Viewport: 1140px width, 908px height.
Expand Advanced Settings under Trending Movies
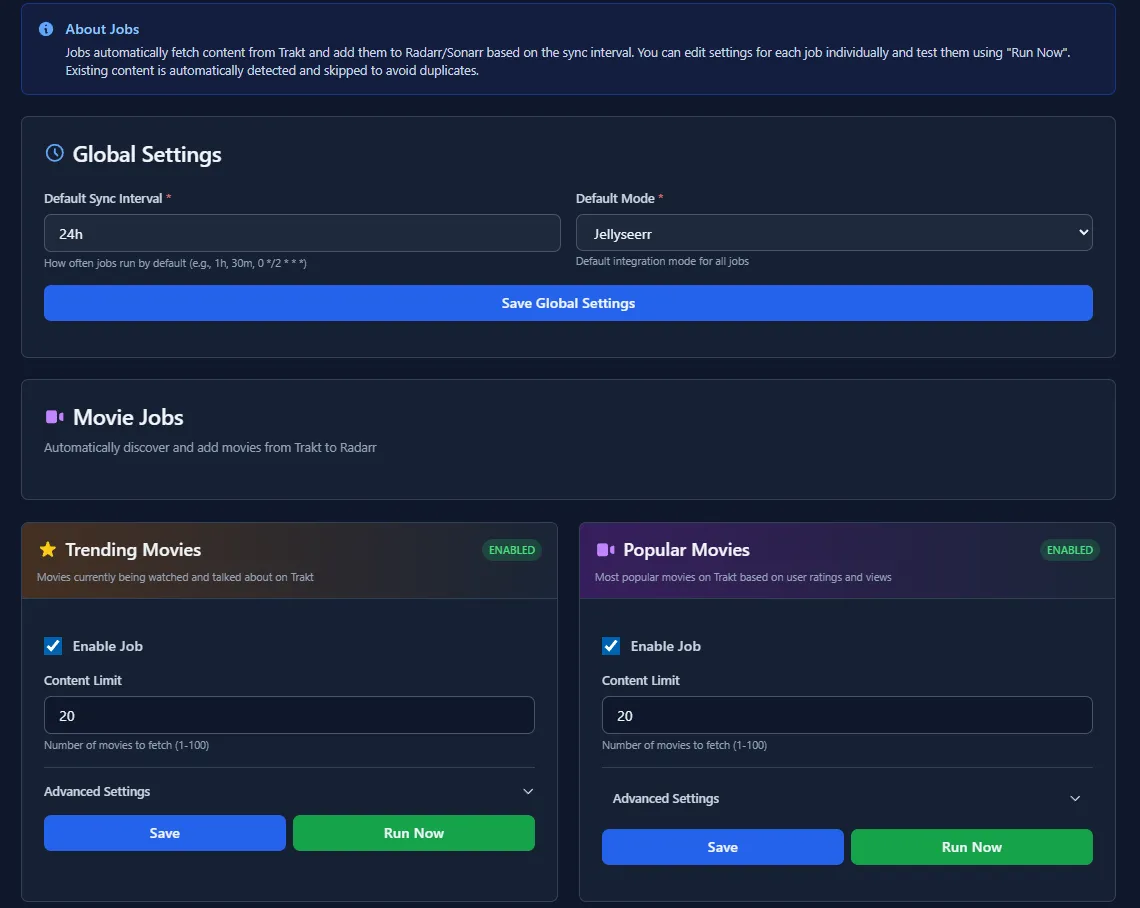(289, 791)
